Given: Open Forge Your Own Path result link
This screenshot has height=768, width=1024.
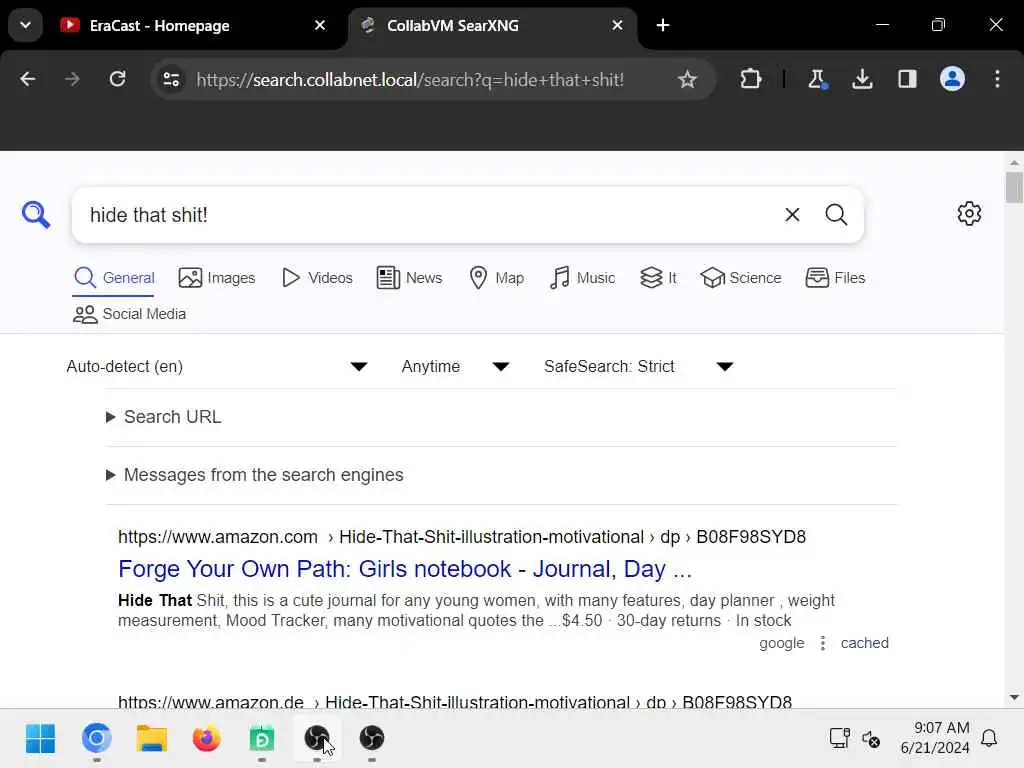Looking at the screenshot, I should (x=405, y=569).
